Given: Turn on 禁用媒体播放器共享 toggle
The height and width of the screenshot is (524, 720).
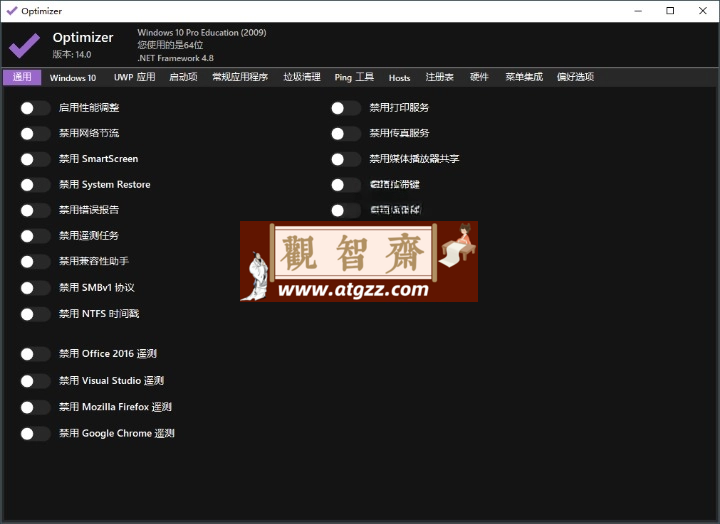Looking at the screenshot, I should [346, 159].
